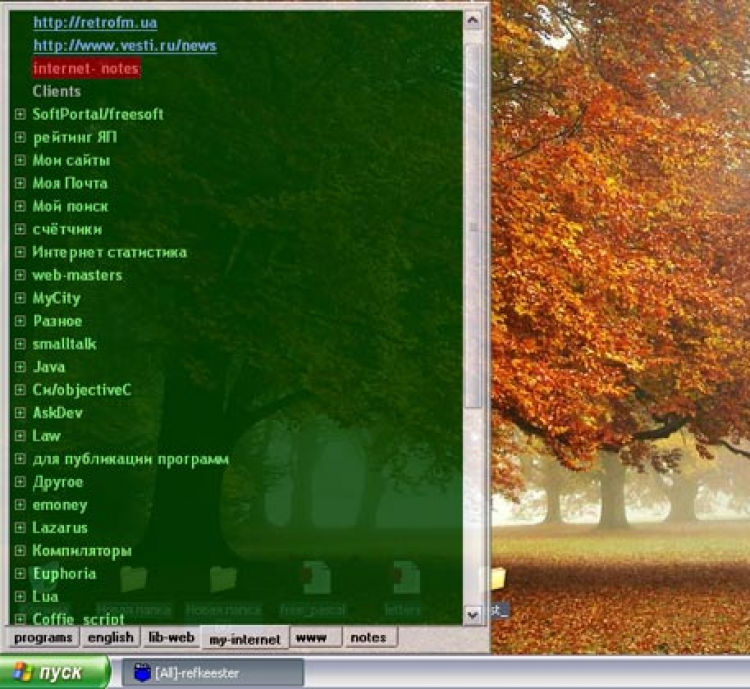Expand the Другое node
Viewport: 750px width, 689px height.
pos(20,481)
